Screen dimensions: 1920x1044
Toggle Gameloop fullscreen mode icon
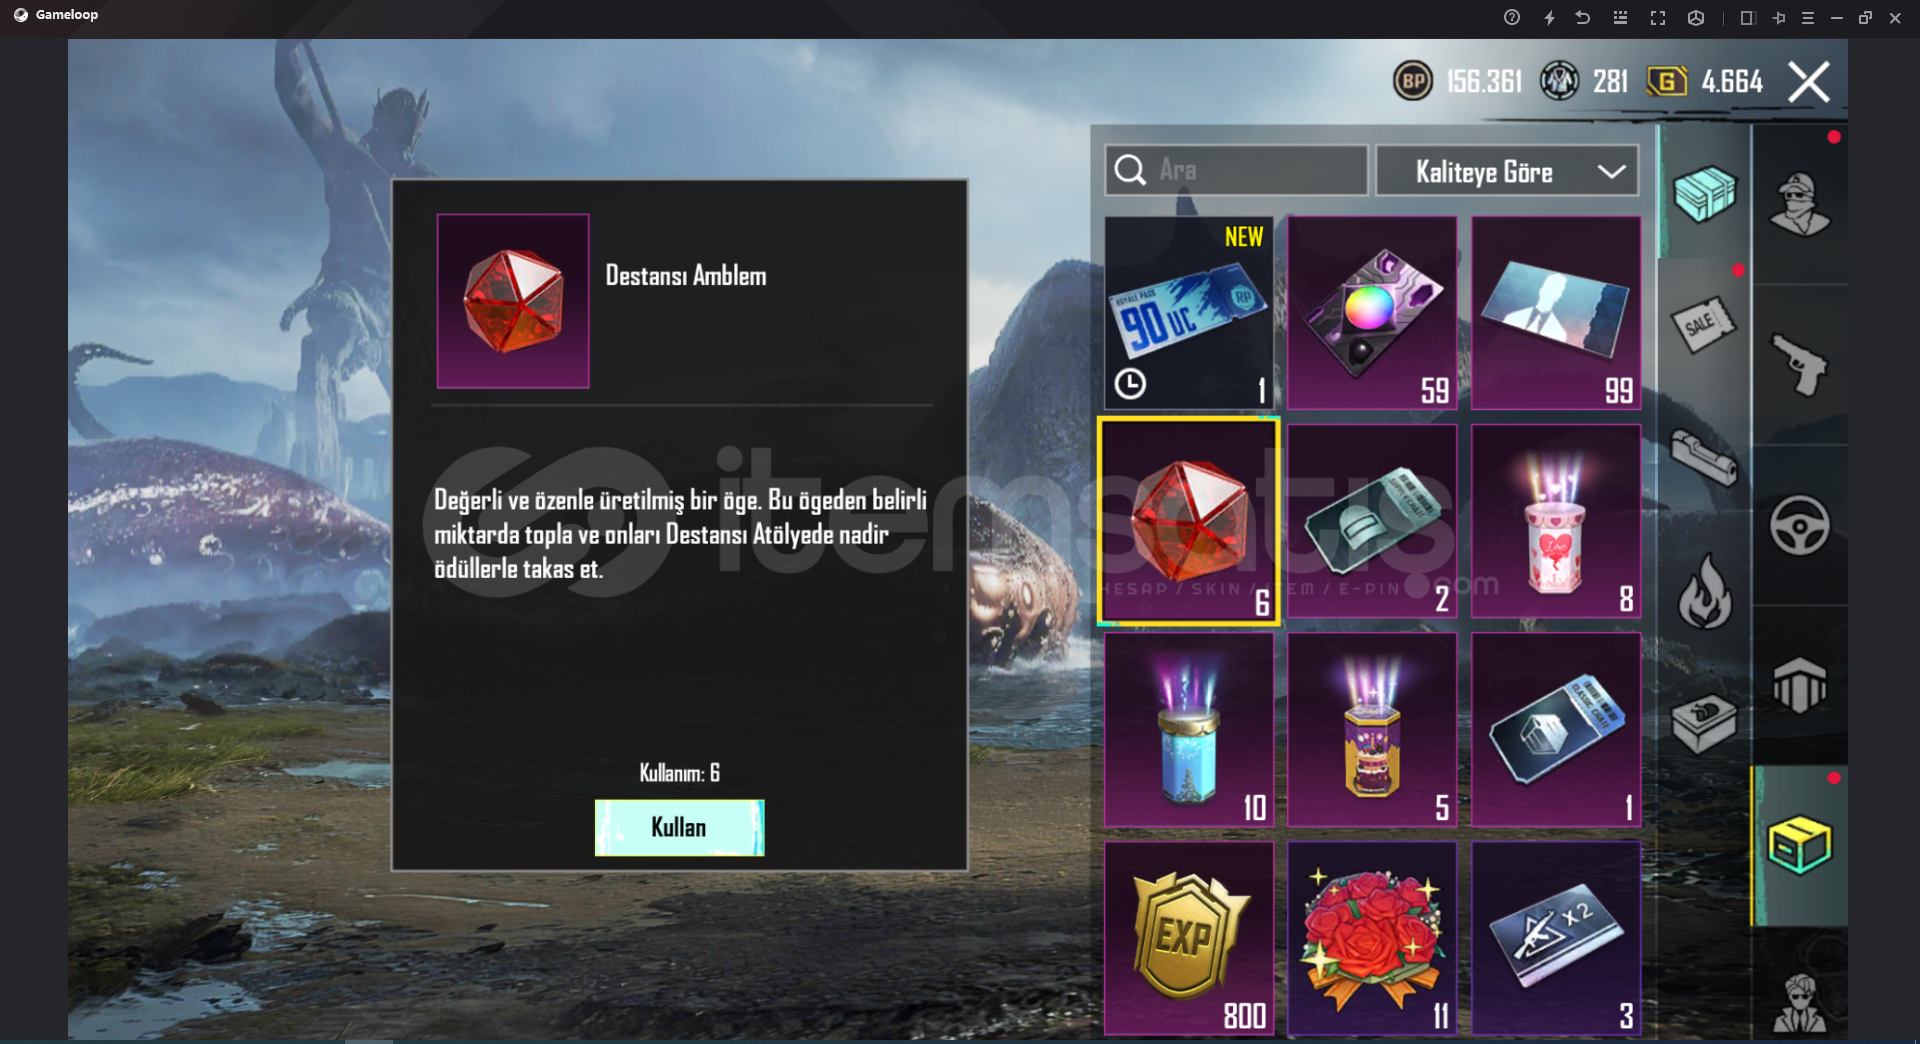pos(1658,18)
